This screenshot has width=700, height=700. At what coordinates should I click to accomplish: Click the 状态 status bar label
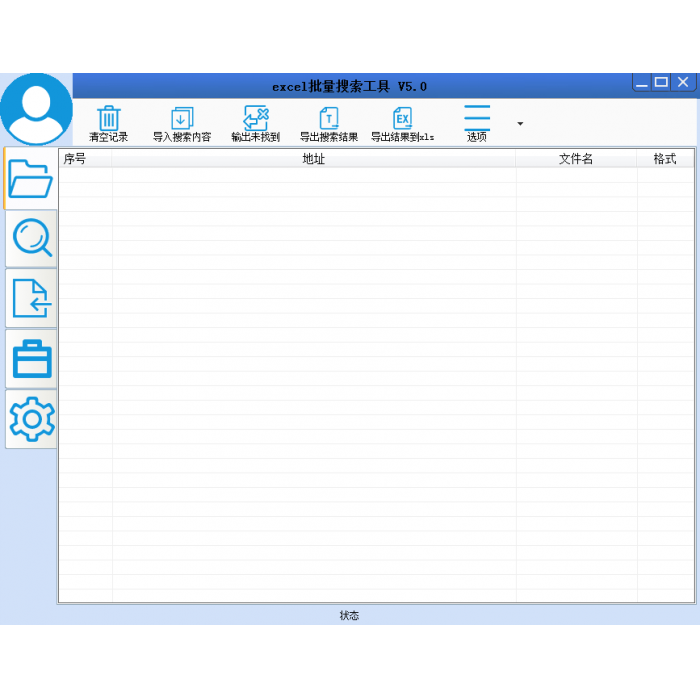349,616
